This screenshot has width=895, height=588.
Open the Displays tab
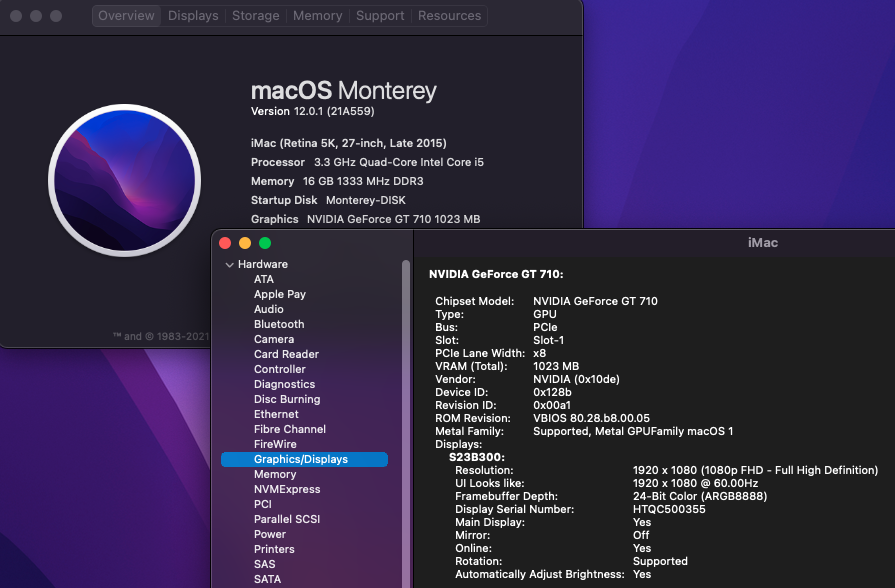193,15
